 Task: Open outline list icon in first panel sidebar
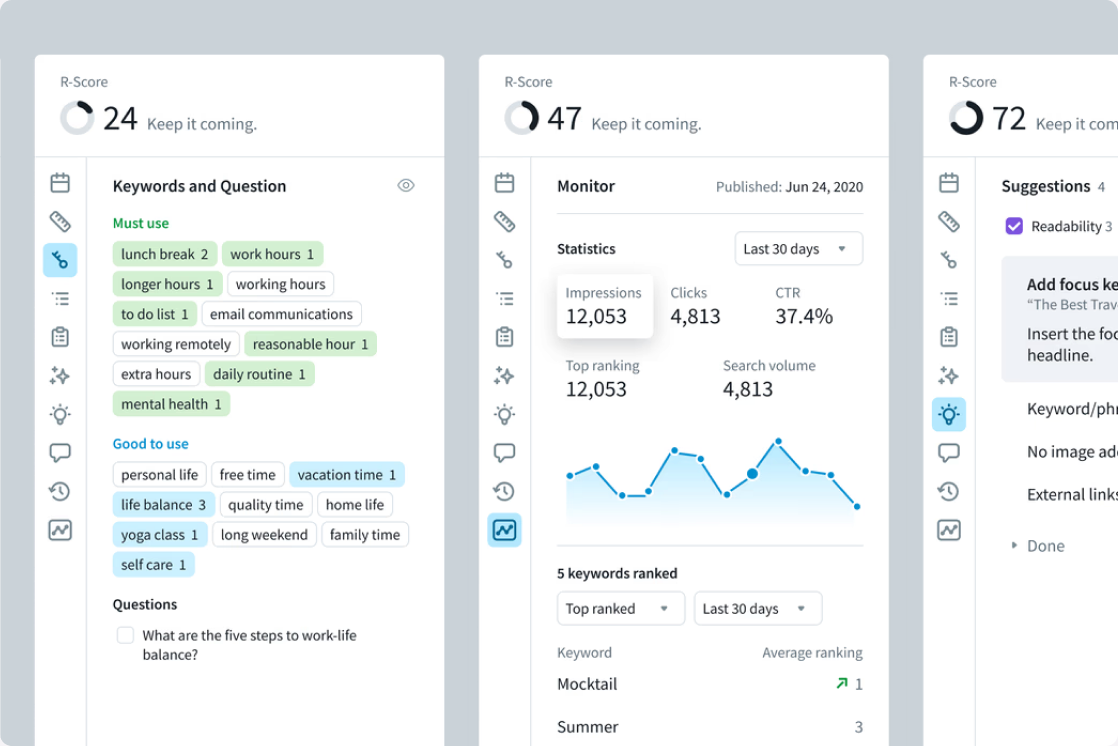tap(60, 299)
